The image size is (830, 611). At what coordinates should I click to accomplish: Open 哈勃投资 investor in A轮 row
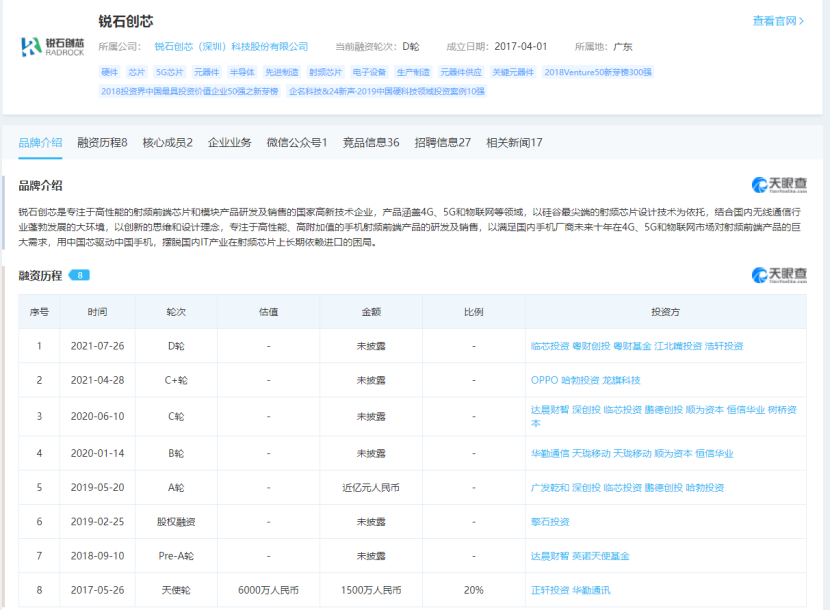point(705,488)
